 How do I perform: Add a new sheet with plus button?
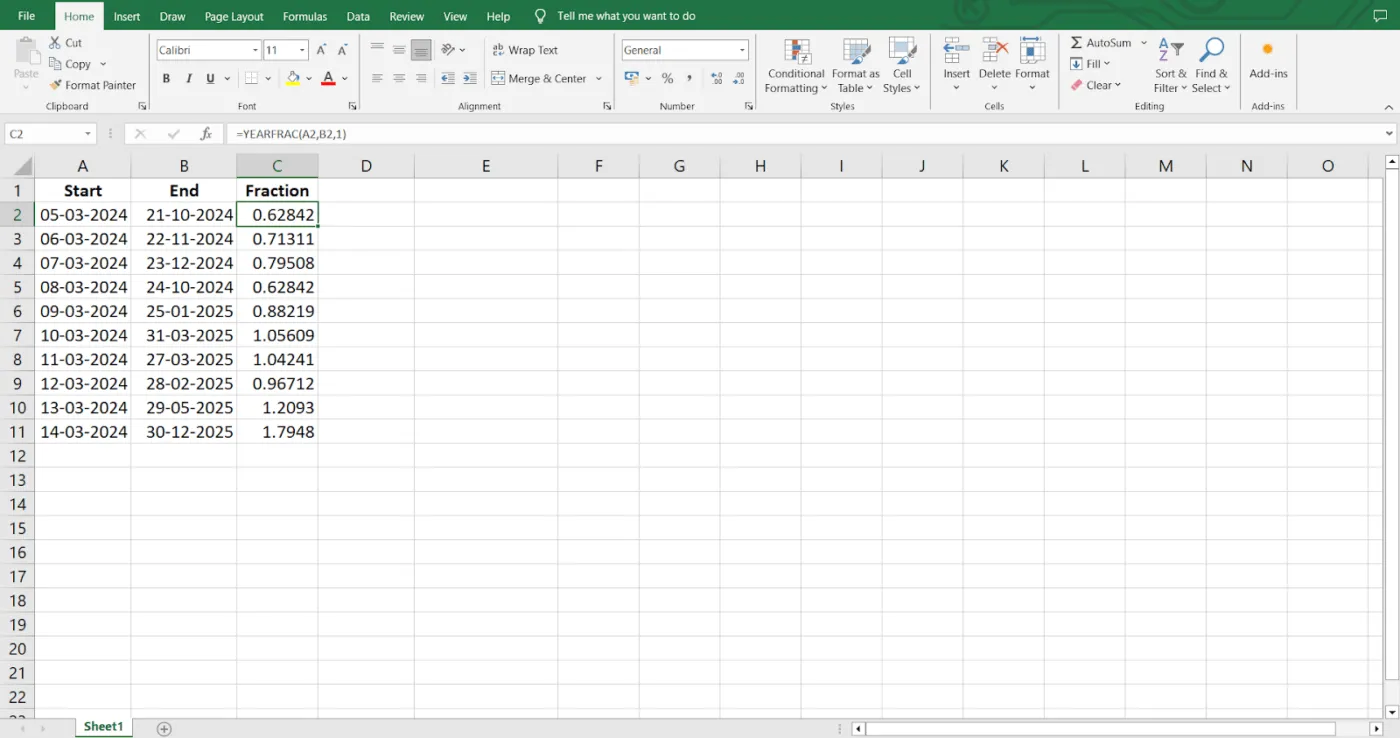pos(164,728)
